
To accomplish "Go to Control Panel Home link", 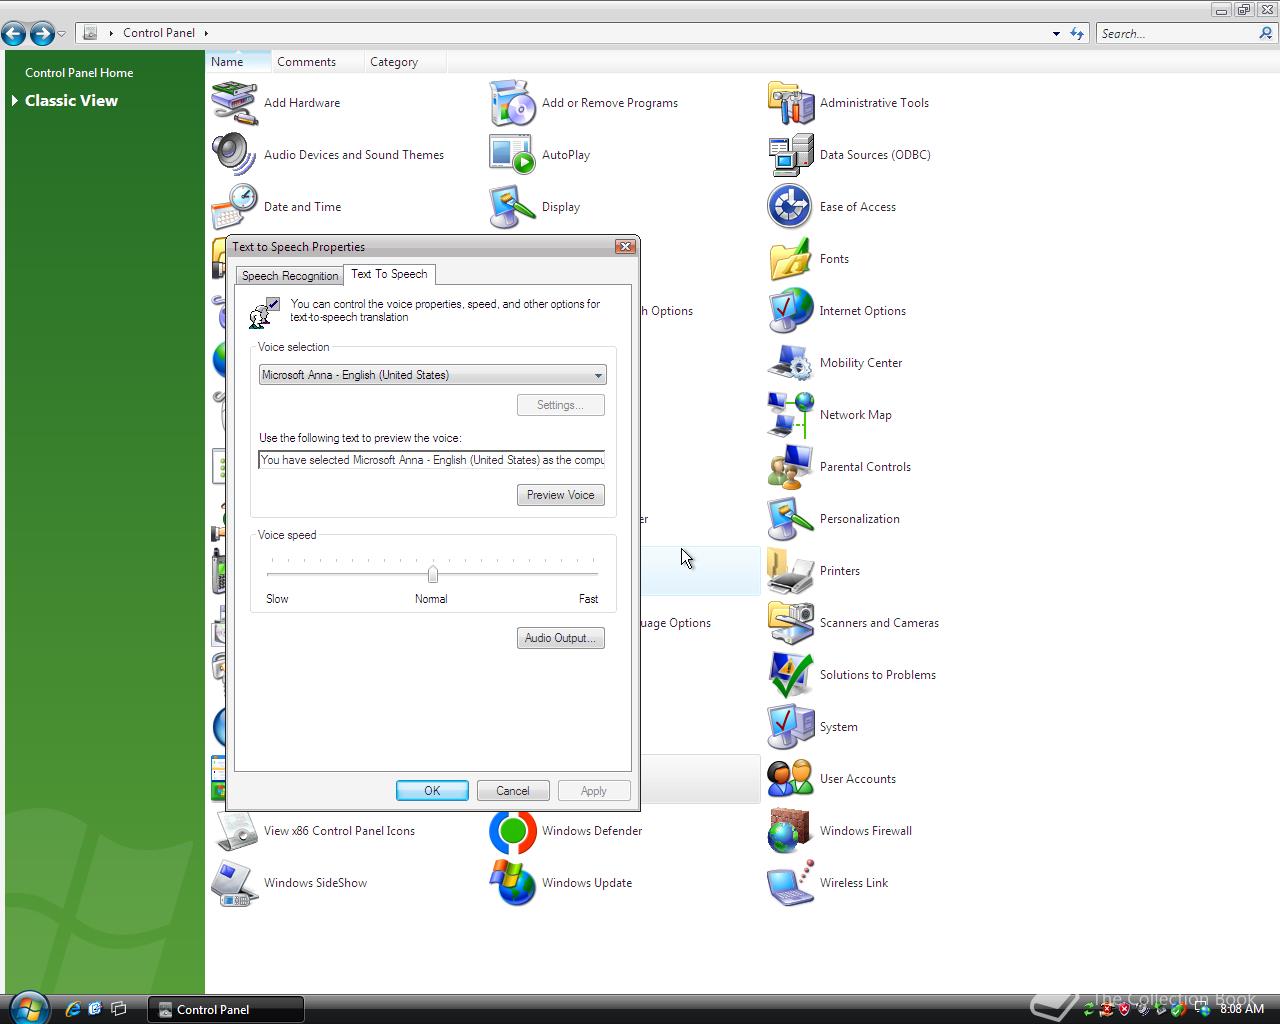I will coord(79,73).
